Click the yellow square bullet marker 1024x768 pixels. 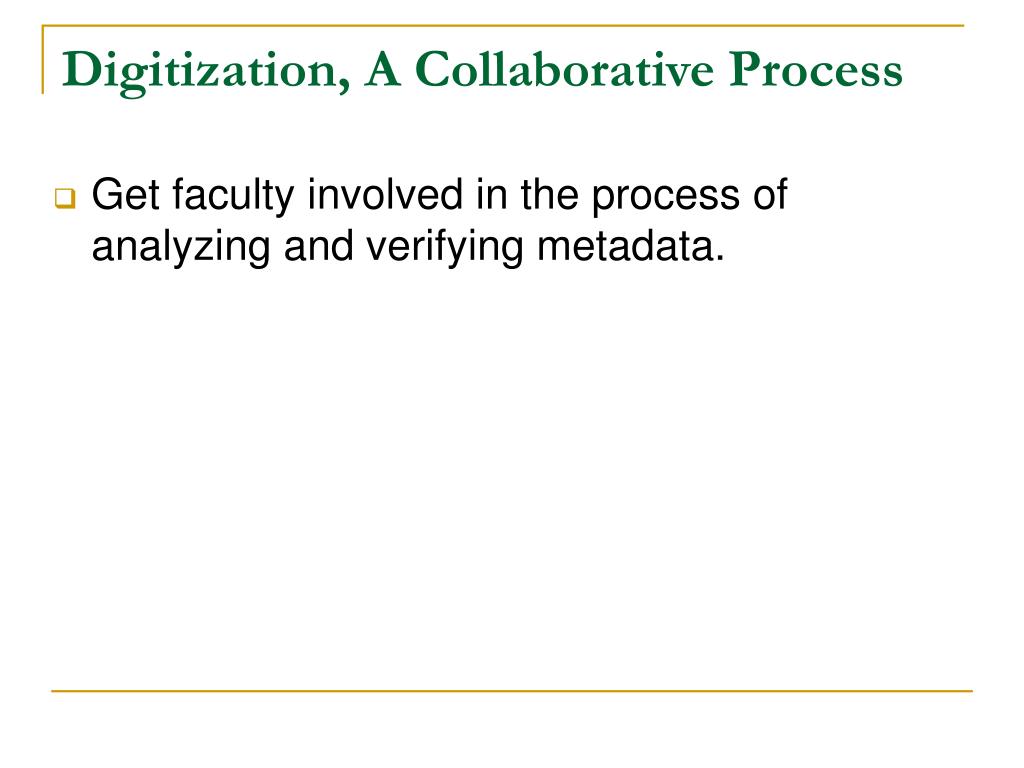click(65, 198)
